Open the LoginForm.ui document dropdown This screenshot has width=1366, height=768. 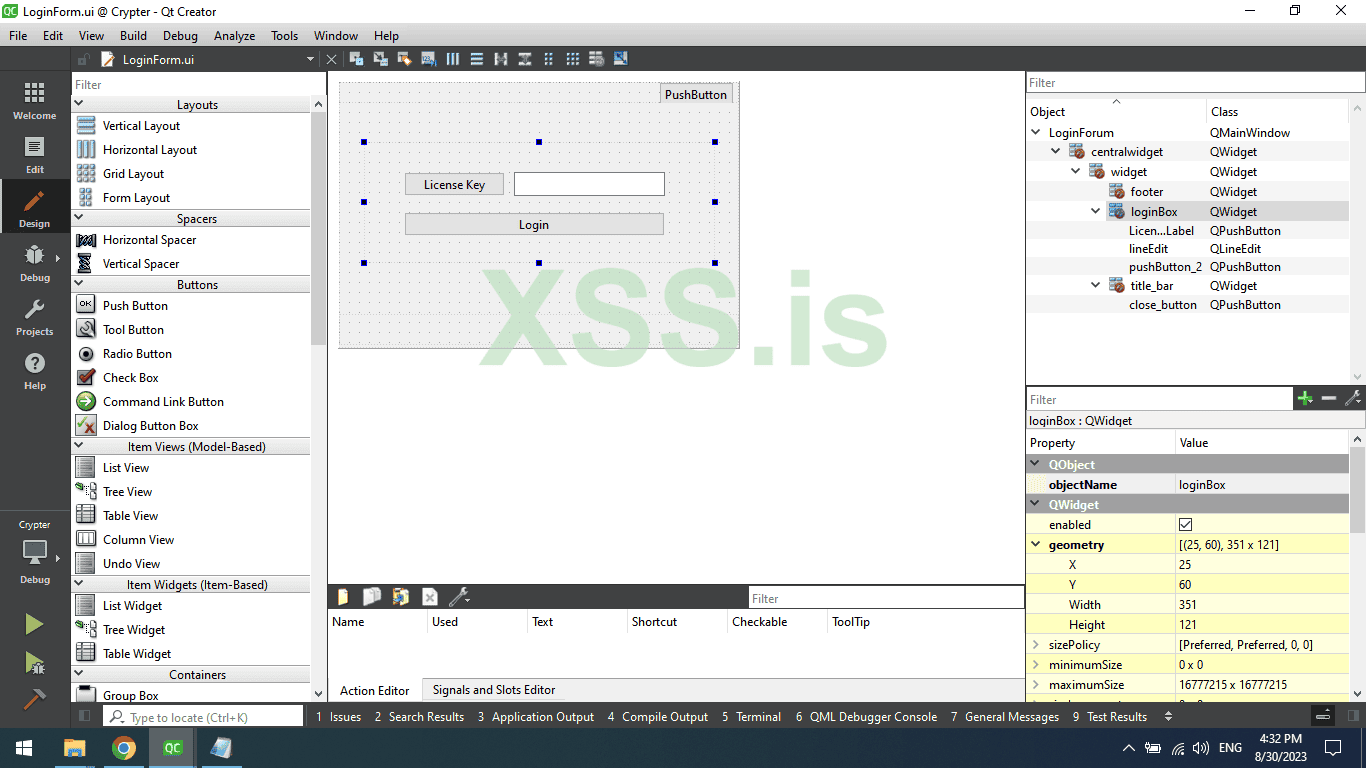tap(311, 60)
